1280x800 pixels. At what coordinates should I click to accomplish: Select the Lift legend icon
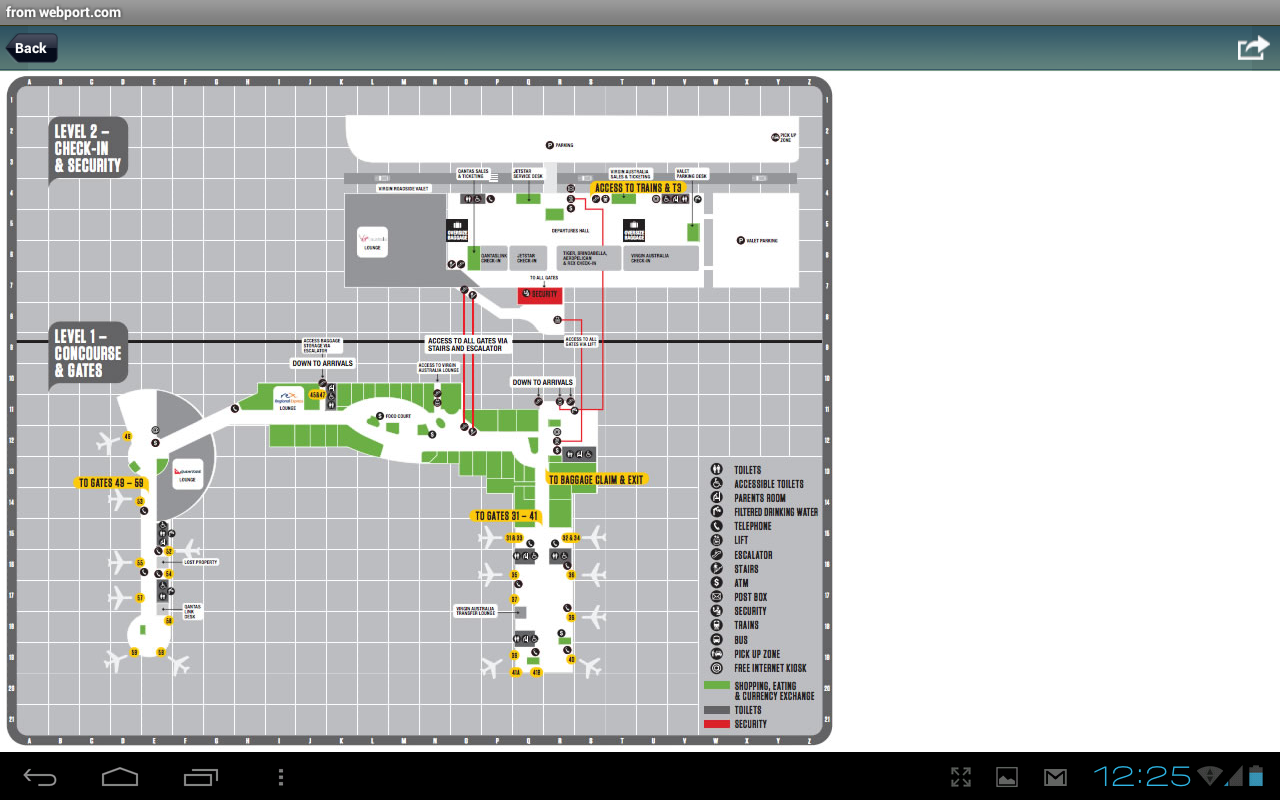717,540
